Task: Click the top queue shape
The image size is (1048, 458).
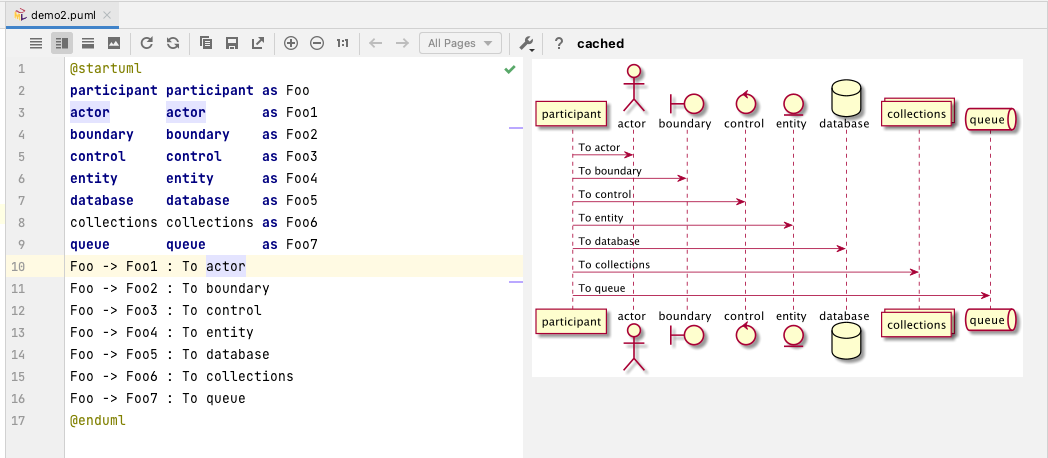Action: pos(991,120)
